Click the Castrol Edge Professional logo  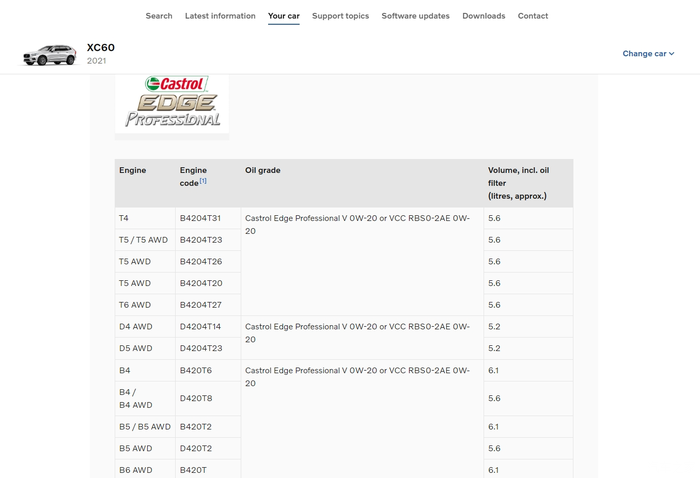click(172, 102)
